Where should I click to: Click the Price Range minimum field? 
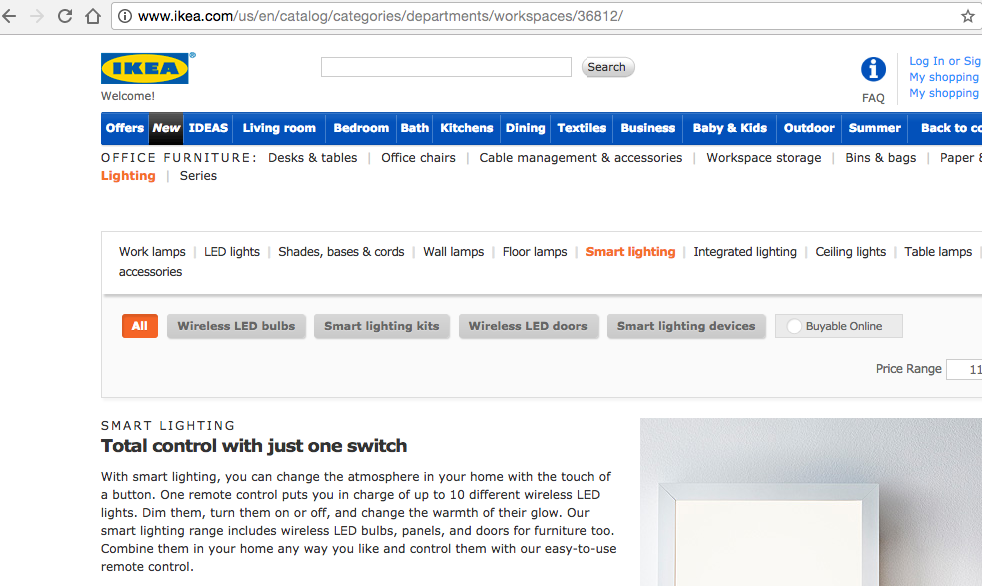(x=964, y=369)
